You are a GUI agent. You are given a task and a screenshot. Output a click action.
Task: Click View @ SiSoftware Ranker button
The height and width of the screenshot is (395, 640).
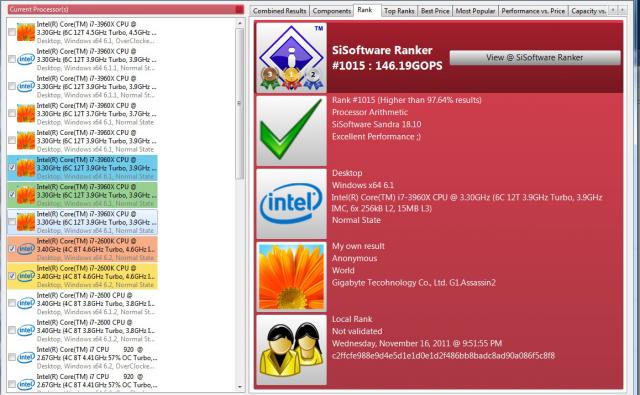tap(535, 58)
